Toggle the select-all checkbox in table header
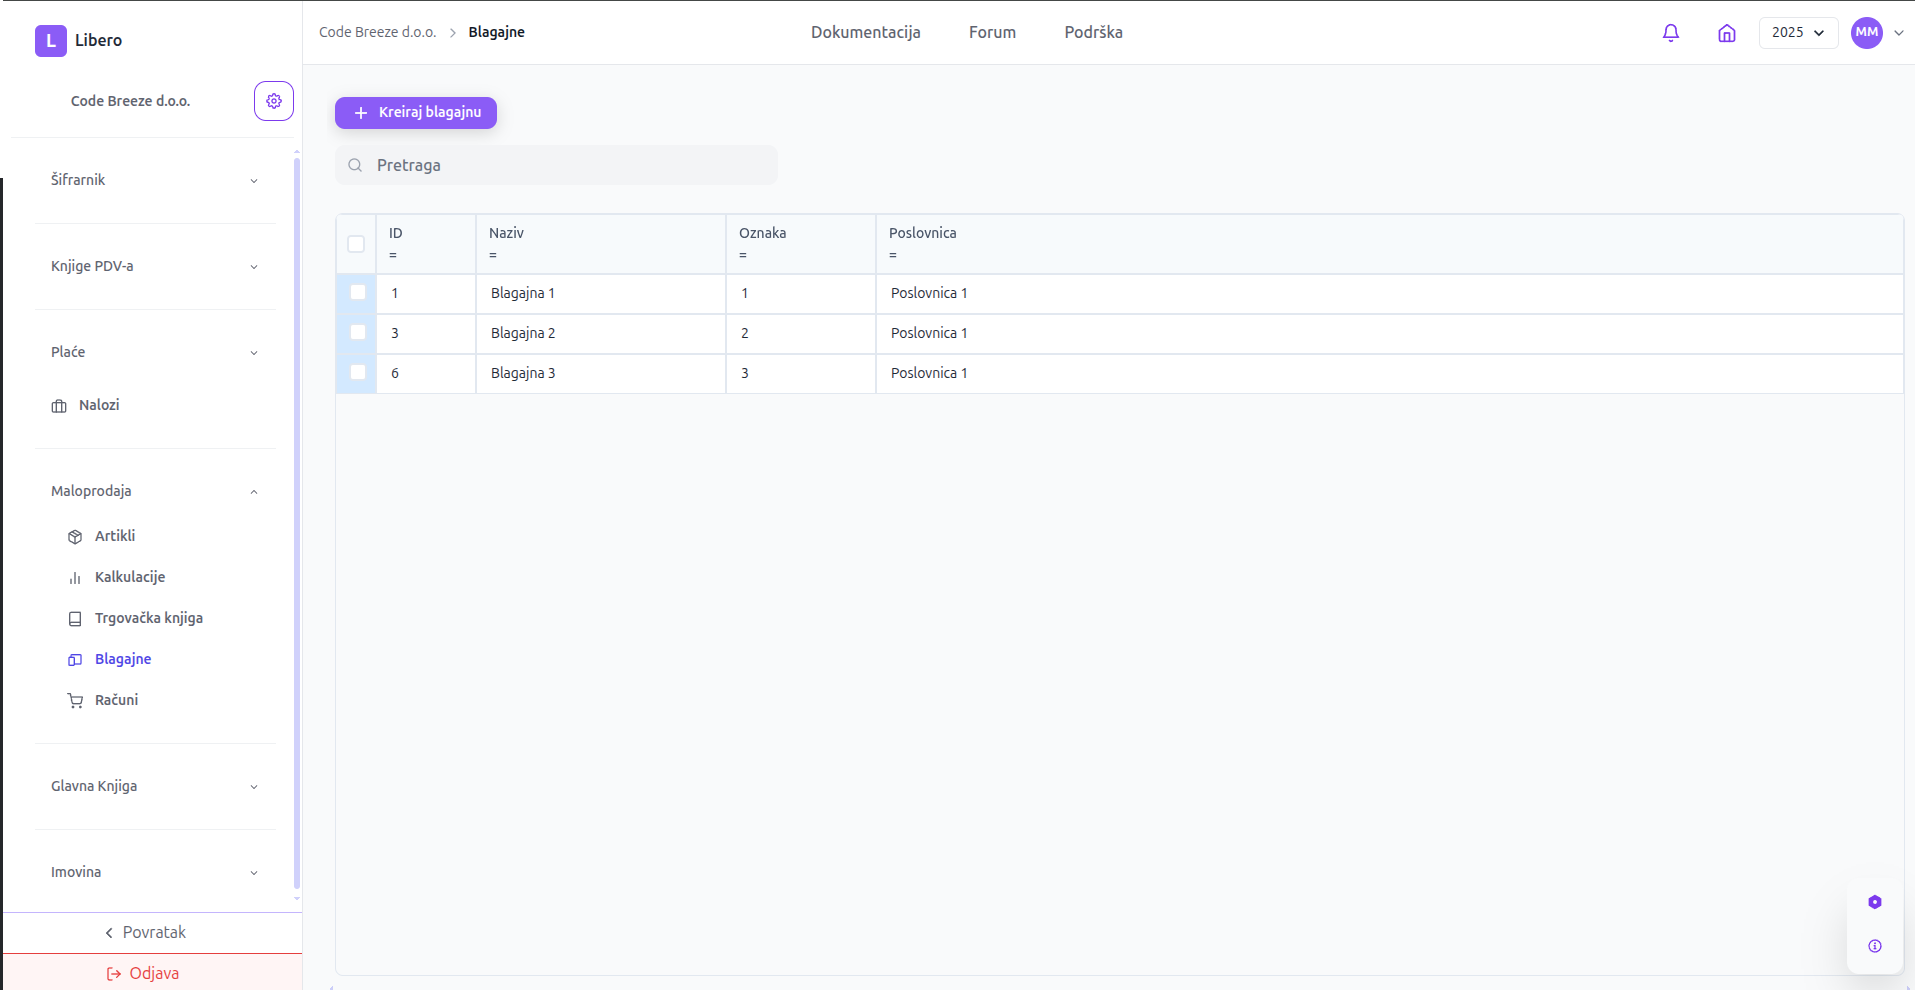1915x990 pixels. tap(356, 244)
